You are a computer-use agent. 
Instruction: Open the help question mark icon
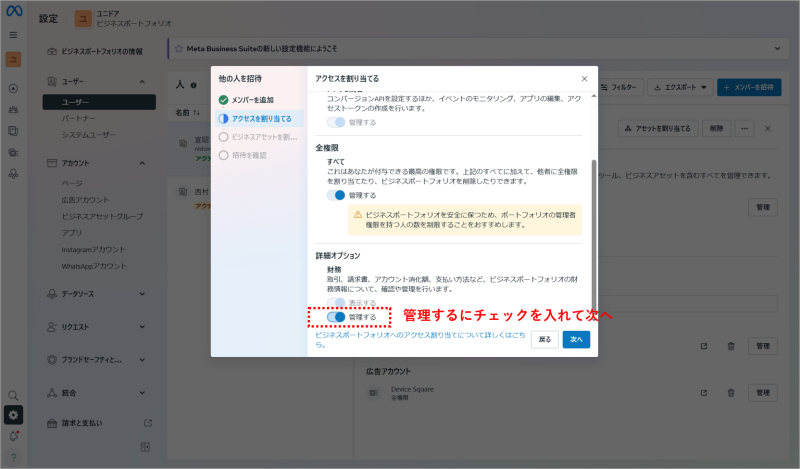(13, 457)
